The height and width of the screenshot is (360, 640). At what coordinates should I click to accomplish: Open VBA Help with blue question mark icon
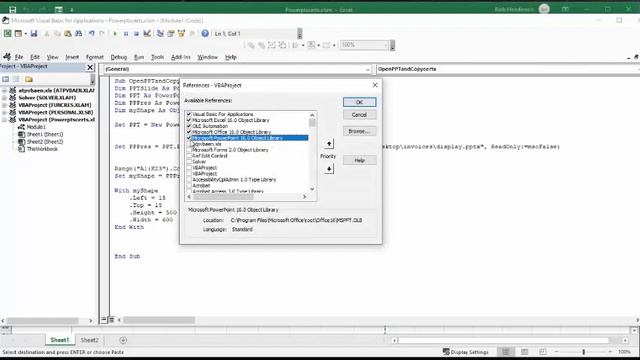[x=205, y=33]
